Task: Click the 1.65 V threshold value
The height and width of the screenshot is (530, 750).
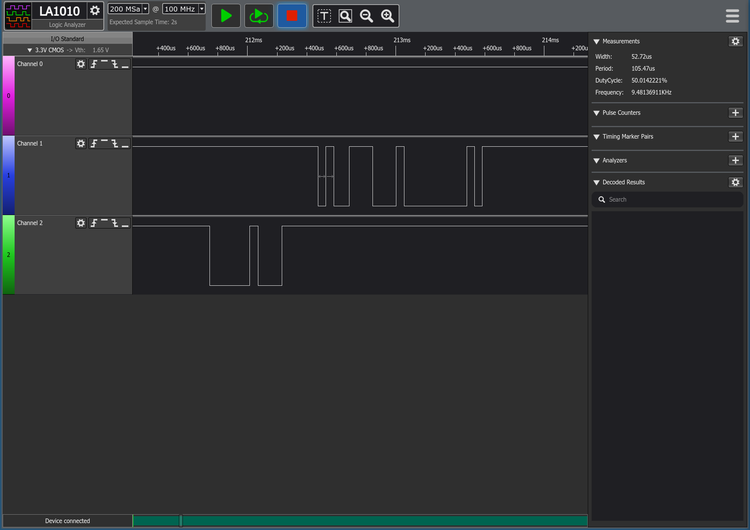Action: point(100,50)
